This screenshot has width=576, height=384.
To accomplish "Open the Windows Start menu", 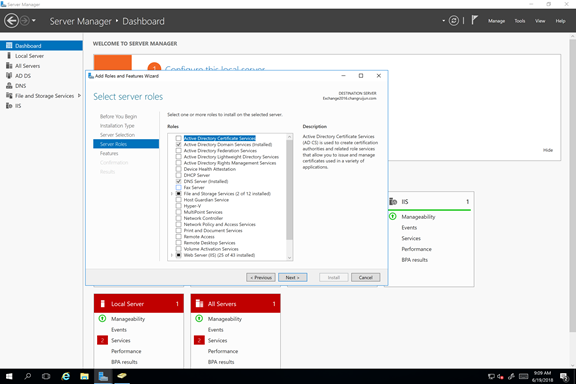I will (9, 376).
